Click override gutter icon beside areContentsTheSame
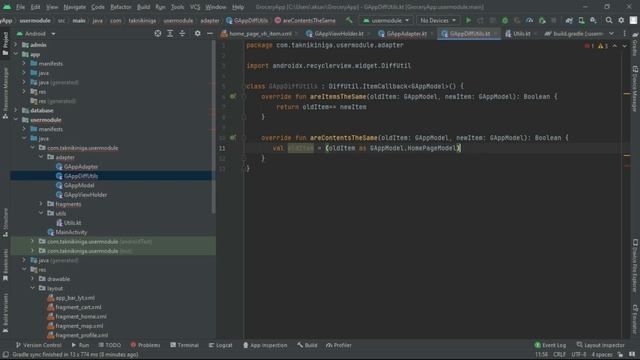This screenshot has width=640, height=360. pos(233,138)
